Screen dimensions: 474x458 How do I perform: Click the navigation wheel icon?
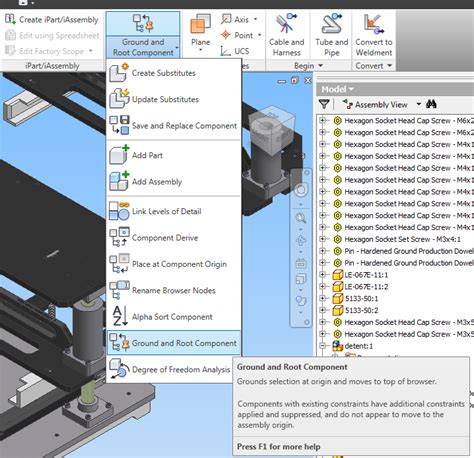coord(301,190)
